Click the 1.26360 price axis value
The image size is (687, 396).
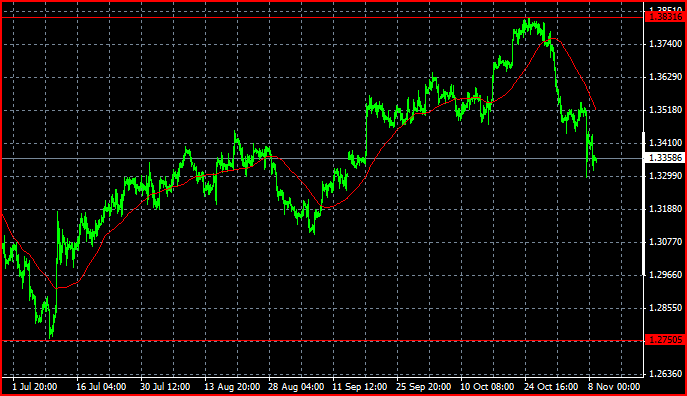666,374
